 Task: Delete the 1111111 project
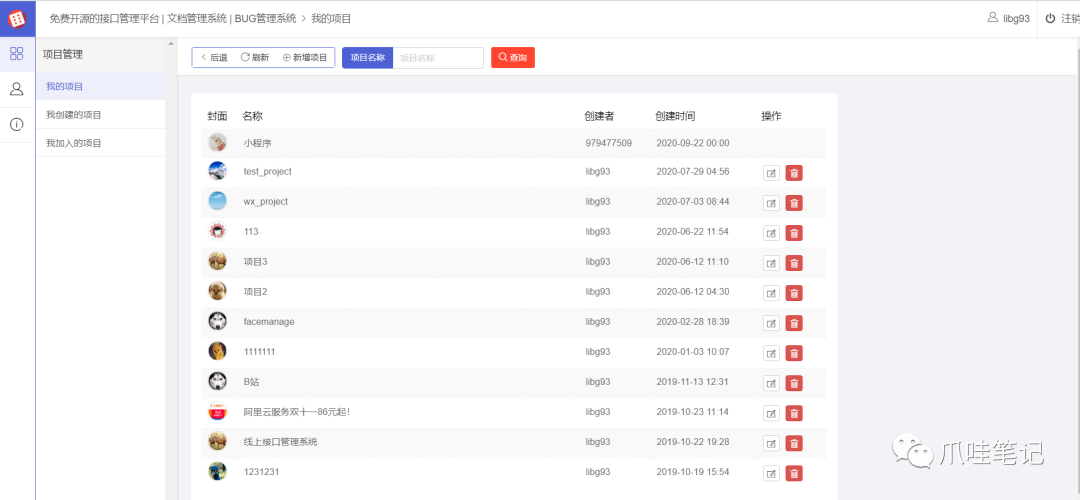794,353
